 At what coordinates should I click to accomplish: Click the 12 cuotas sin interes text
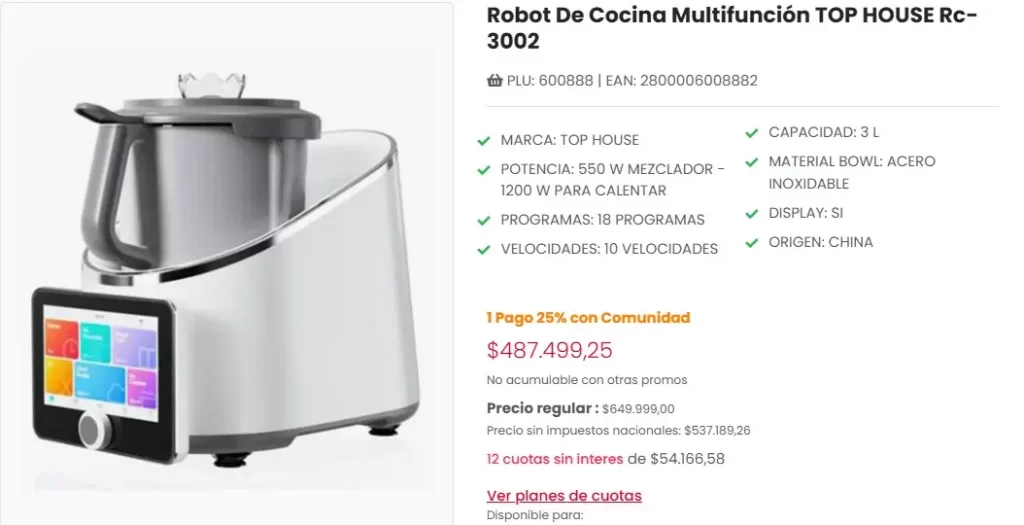(x=554, y=459)
